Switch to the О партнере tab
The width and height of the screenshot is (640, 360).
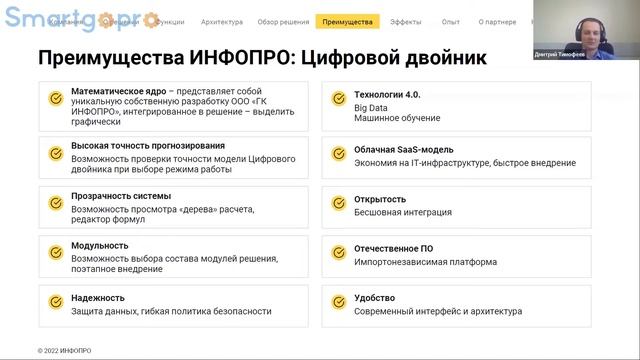497,22
